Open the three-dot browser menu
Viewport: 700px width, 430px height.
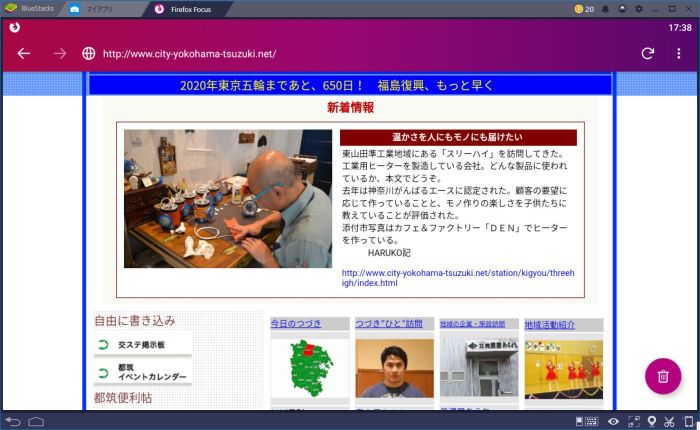pos(679,53)
